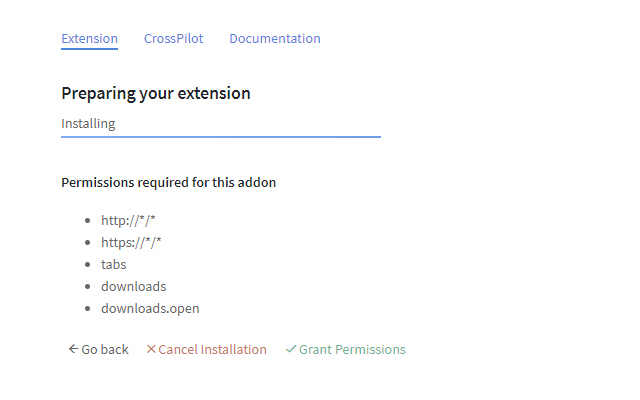Screen dimensions: 640x400
Task: Click the checkmark icon beside Grant Permissions
Action: coord(291,349)
